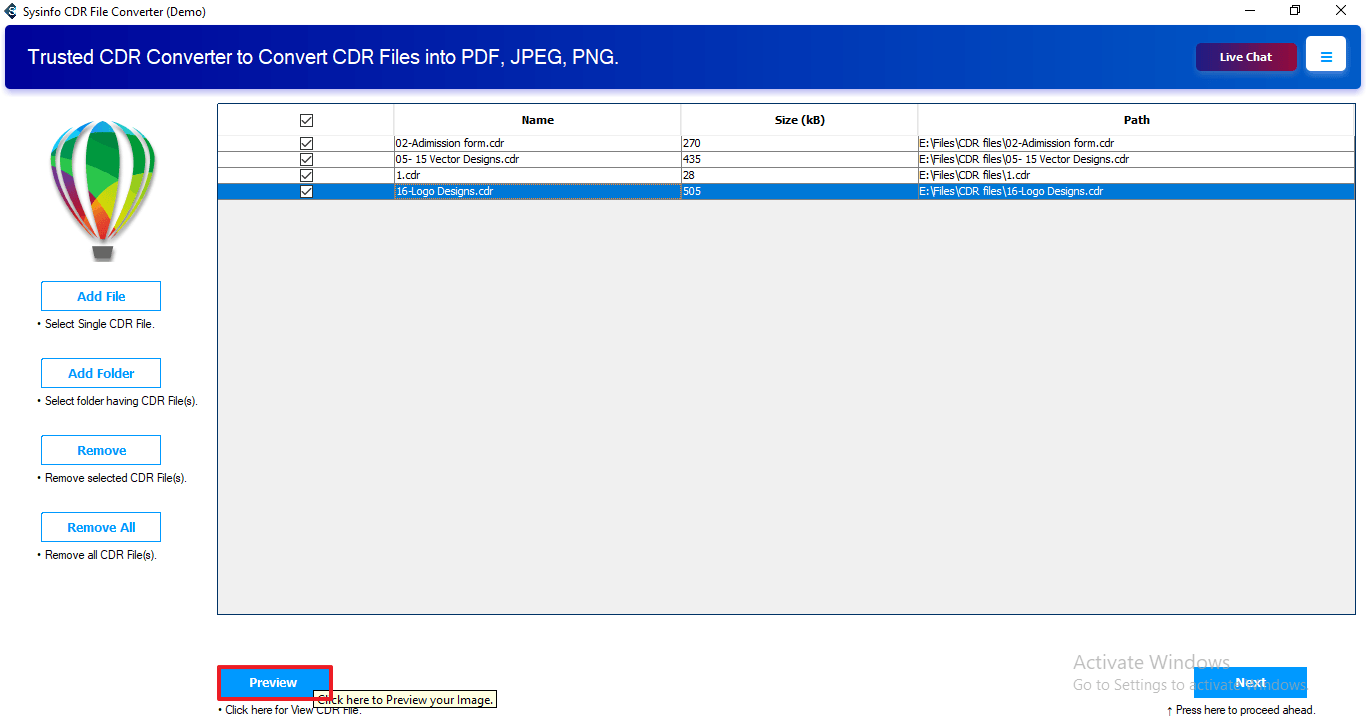The image size is (1366, 728).
Task: Uncheck the 1.cdr checkbox
Action: click(306, 175)
